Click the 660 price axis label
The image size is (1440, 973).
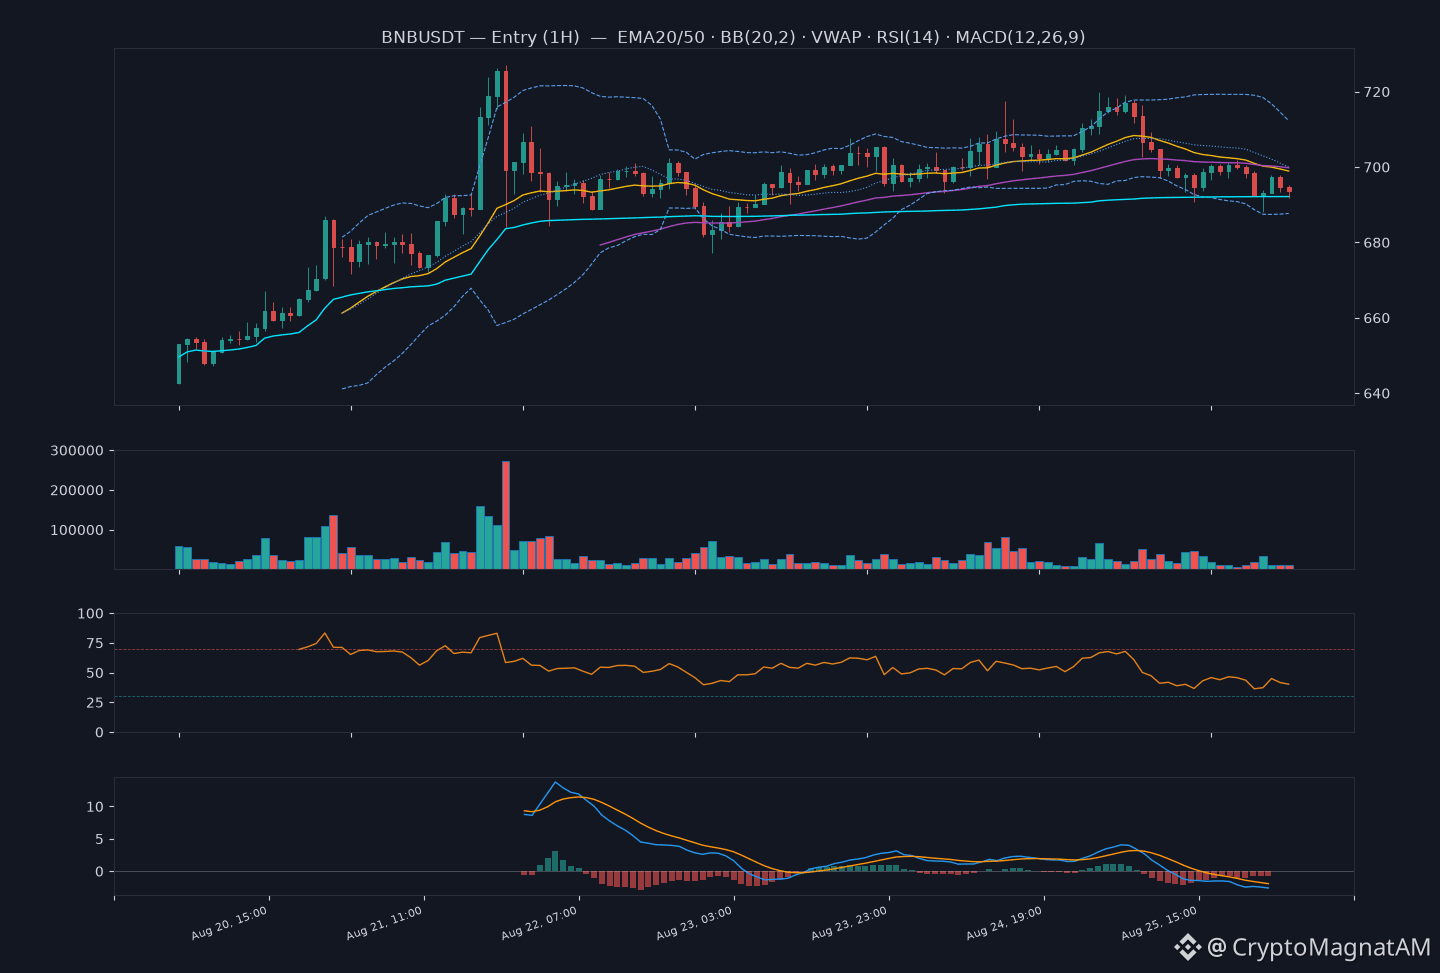(x=1377, y=318)
